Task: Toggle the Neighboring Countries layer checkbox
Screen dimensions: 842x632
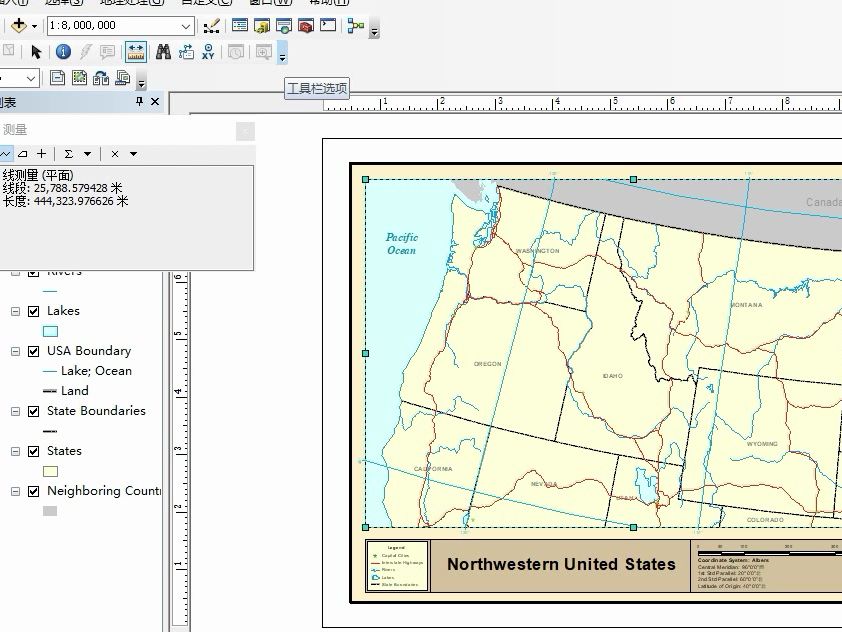Action: (x=33, y=491)
